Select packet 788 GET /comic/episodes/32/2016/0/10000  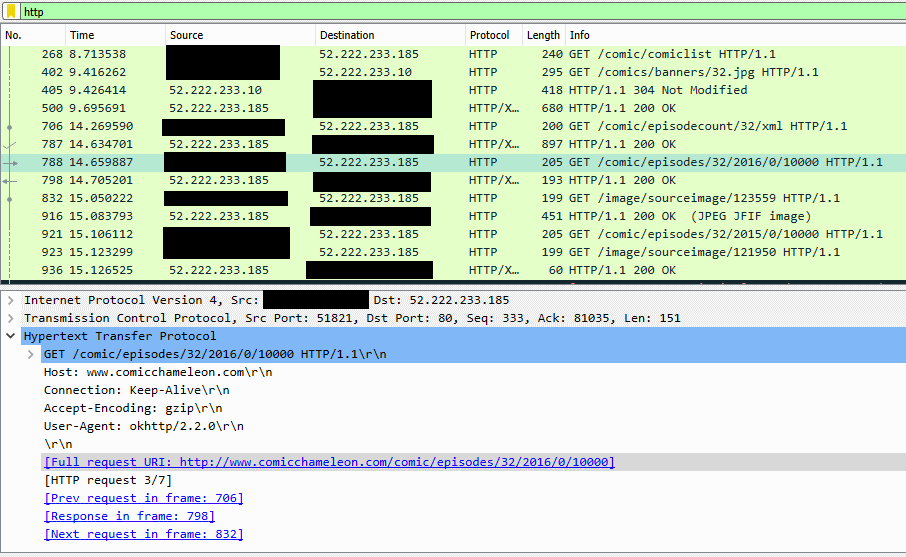point(453,162)
